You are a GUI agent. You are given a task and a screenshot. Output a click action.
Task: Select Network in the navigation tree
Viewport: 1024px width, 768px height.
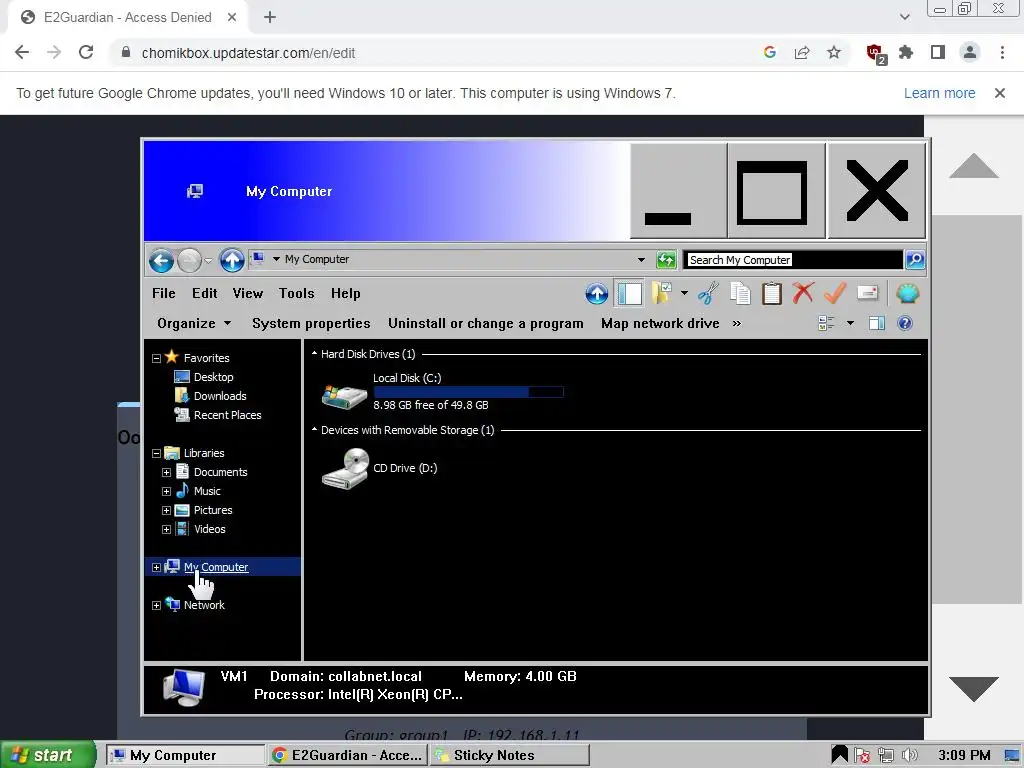(x=204, y=605)
